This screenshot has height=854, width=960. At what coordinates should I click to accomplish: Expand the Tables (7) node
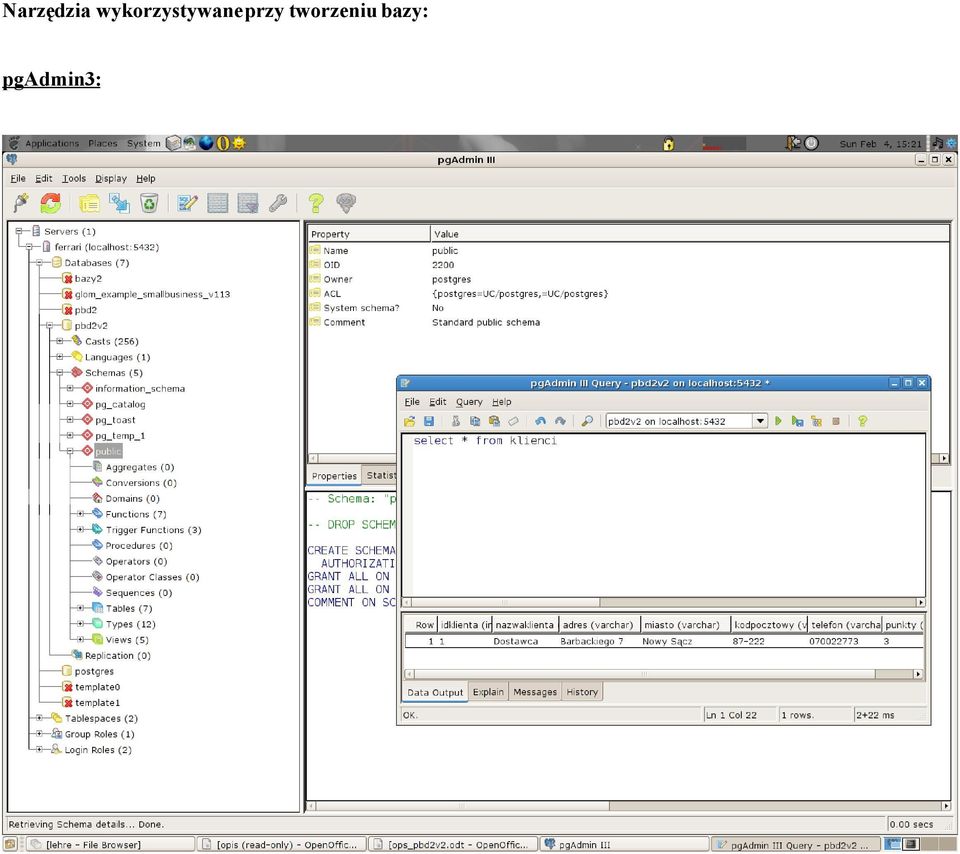coord(80,608)
